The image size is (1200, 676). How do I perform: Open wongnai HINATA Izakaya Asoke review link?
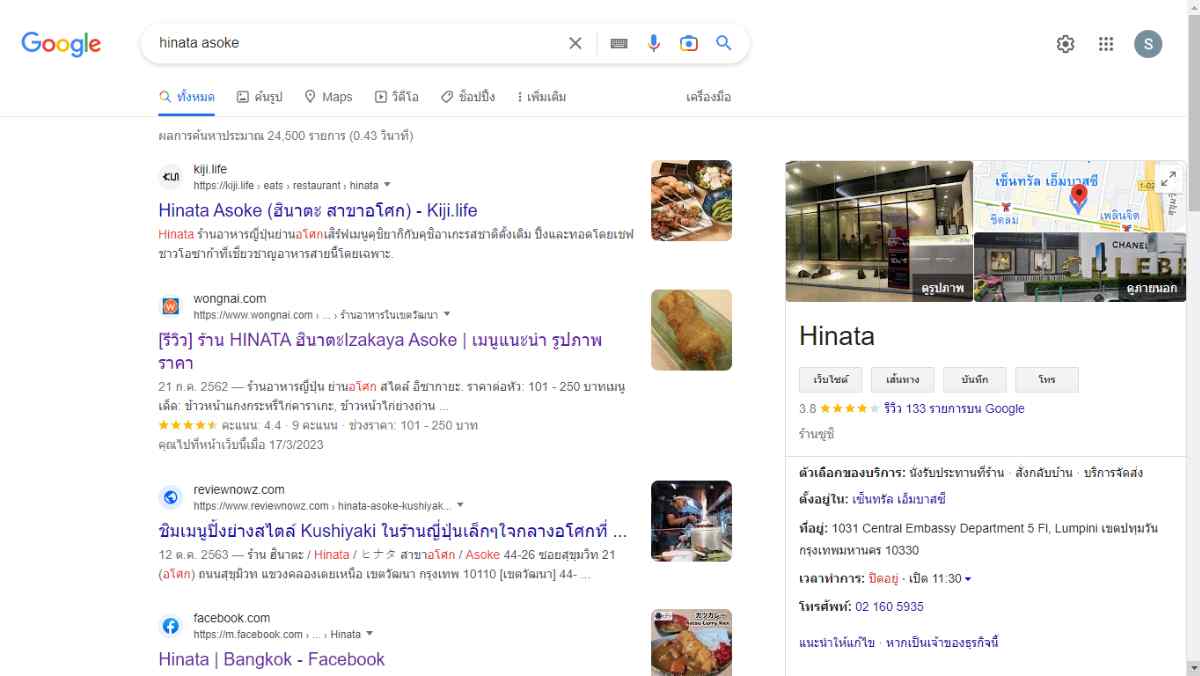(x=380, y=351)
